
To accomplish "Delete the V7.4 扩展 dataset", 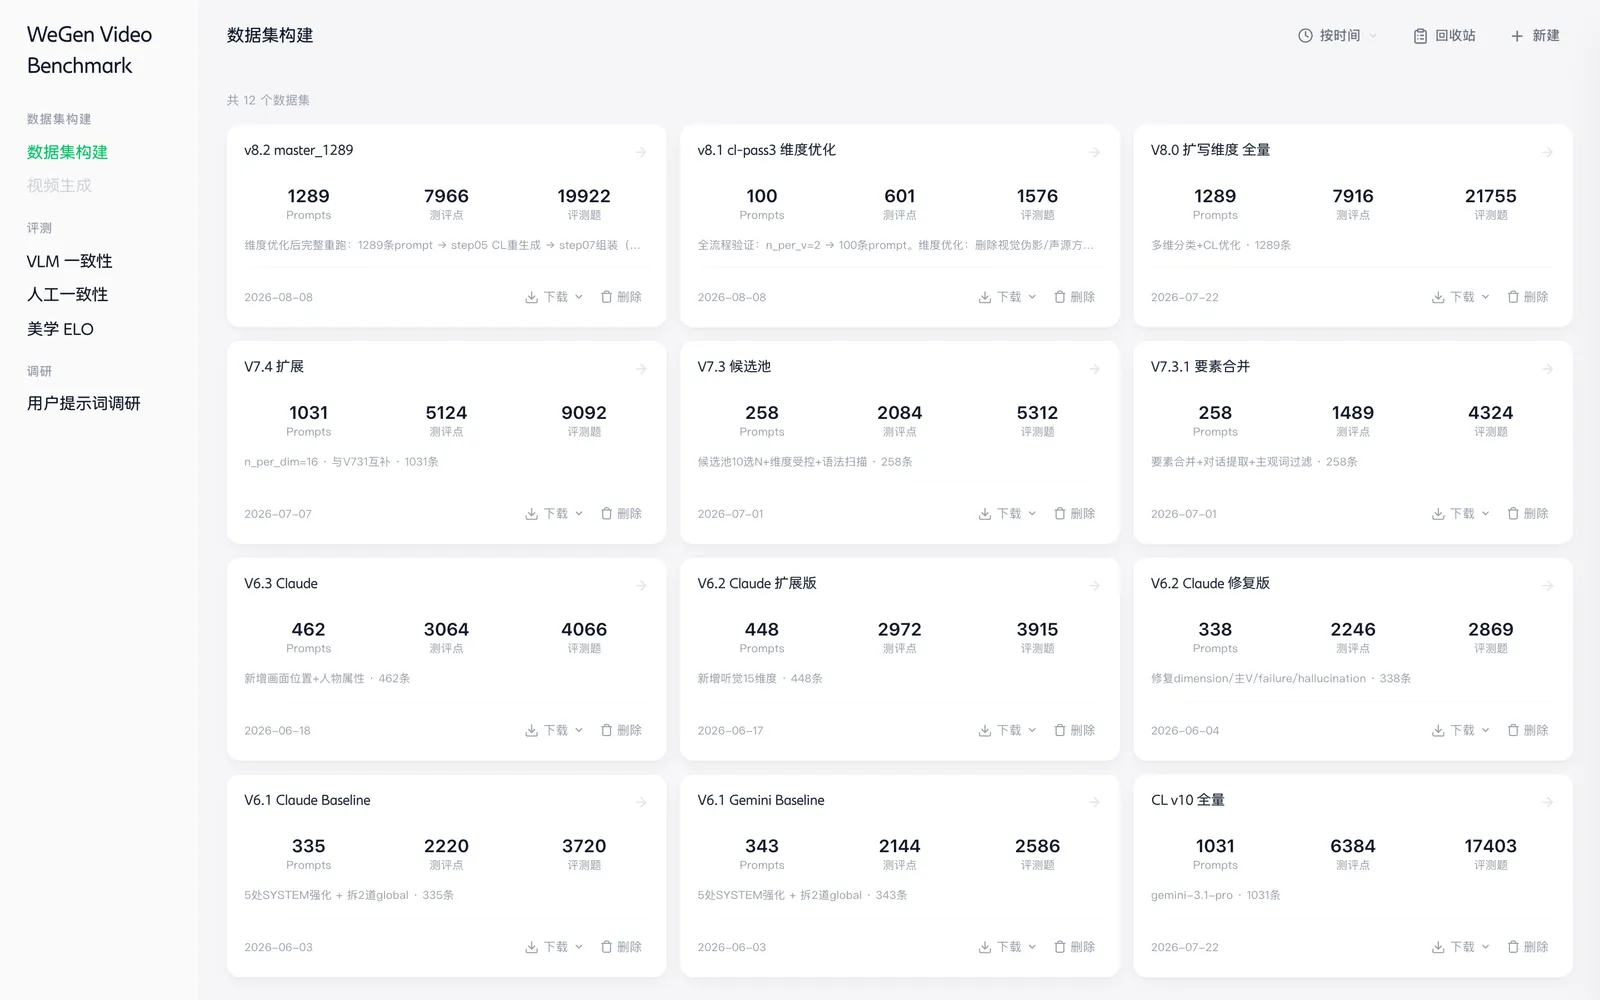I will tap(621, 514).
